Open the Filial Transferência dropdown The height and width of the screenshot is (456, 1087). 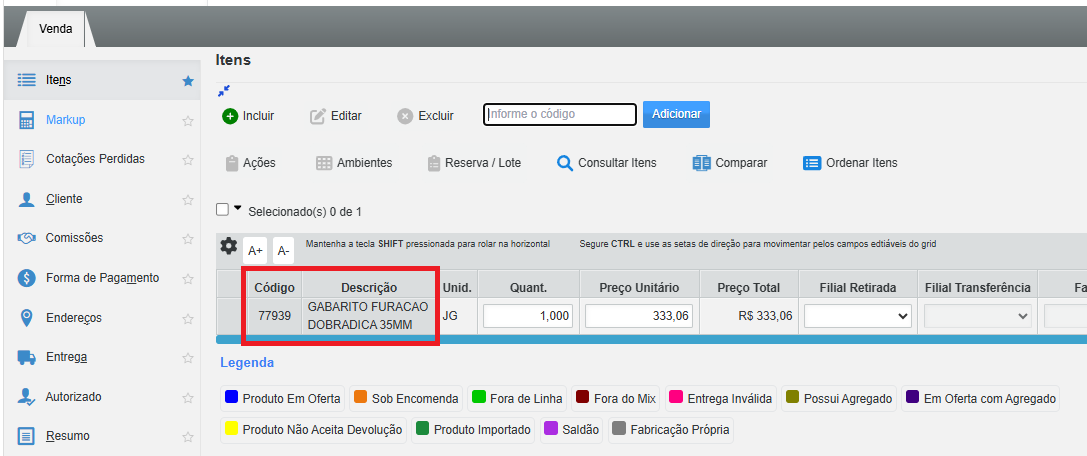[x=979, y=316]
